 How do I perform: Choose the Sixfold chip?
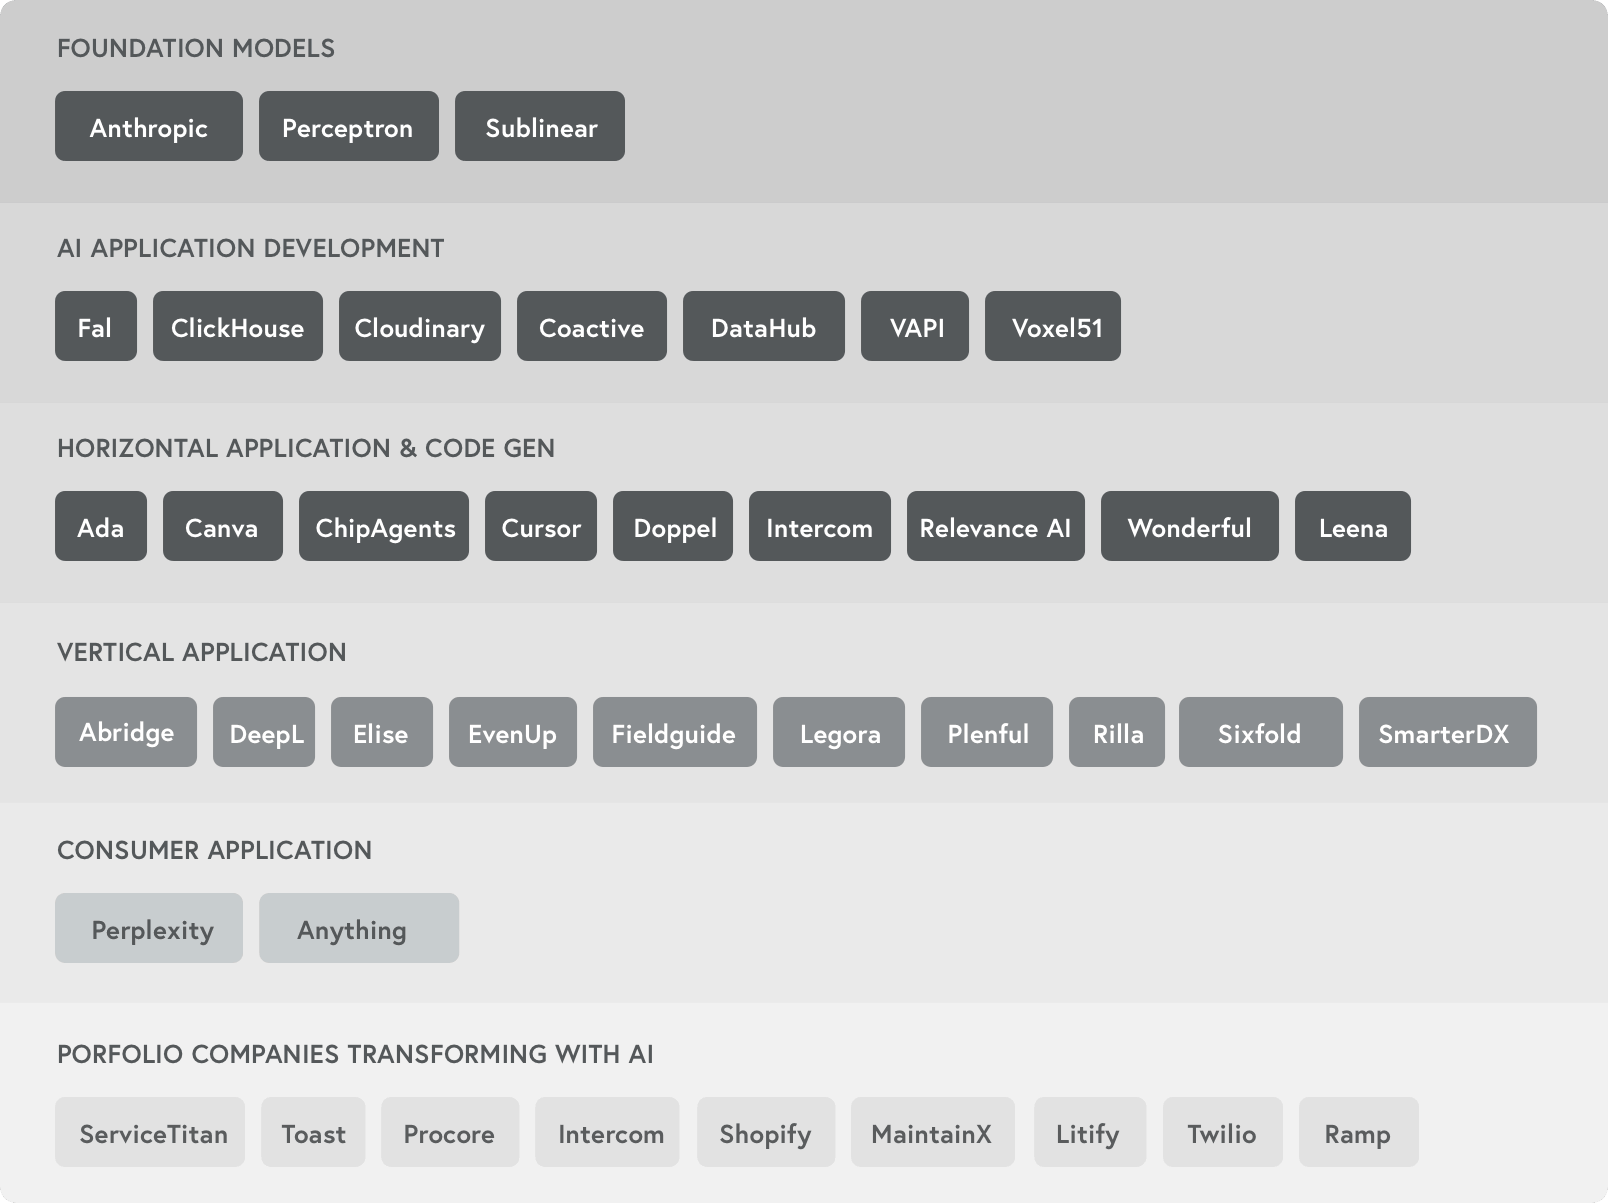(1261, 732)
